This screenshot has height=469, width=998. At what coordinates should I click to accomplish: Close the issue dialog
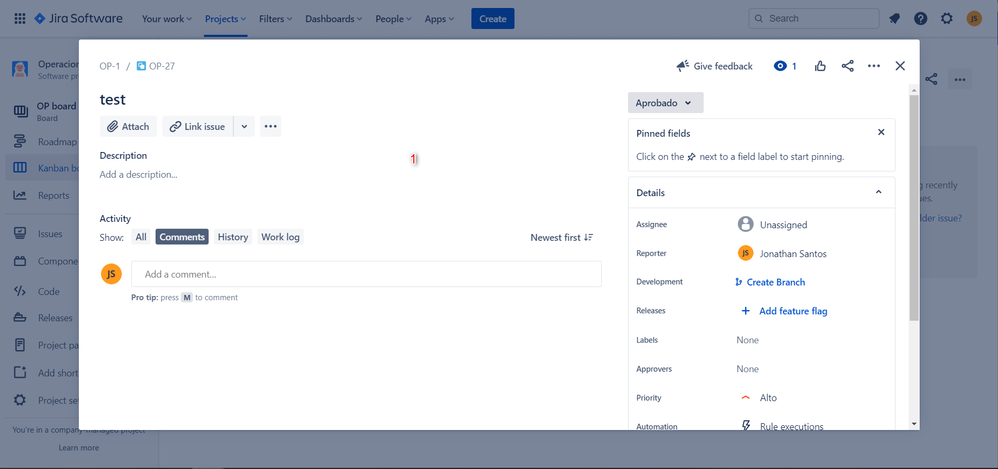point(900,66)
